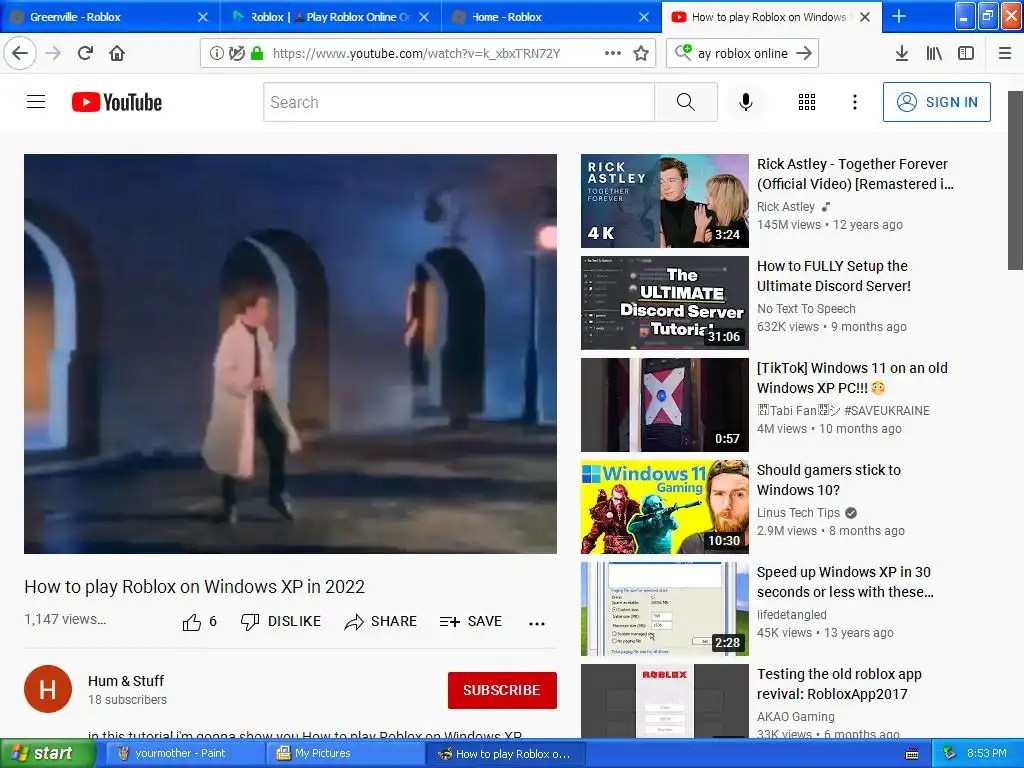
Task: Open the Firefox hamburger menu
Action: pyautogui.click(x=1005, y=54)
